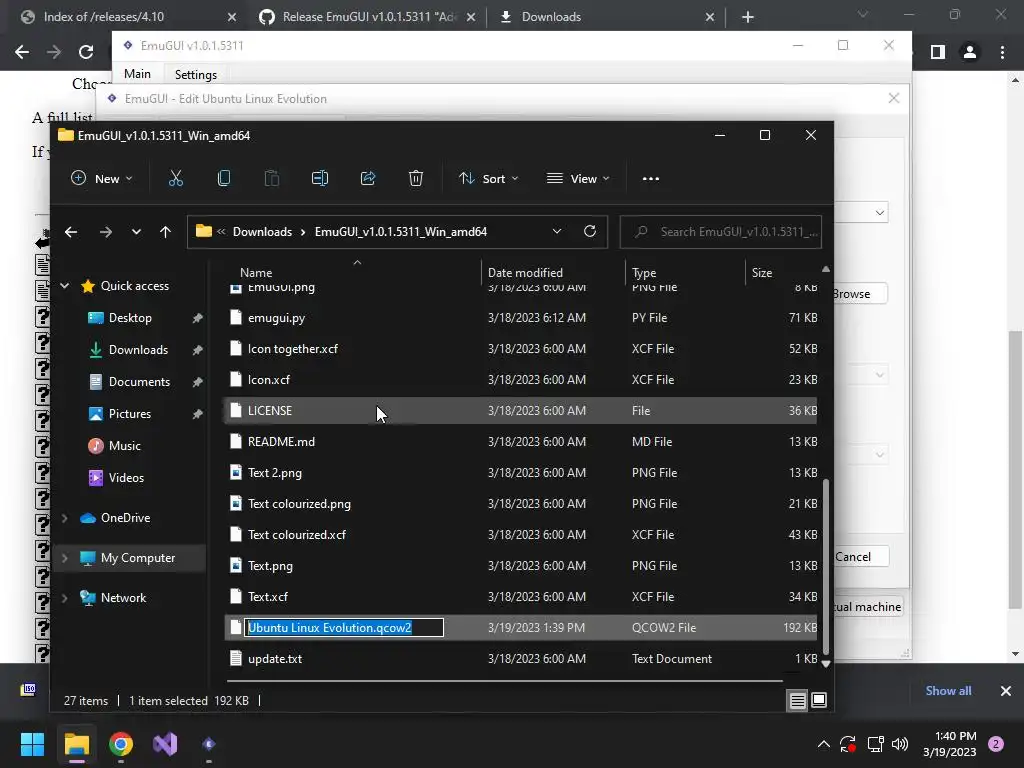Select the LICENSE file row
This screenshot has width=1024, height=768.
(x=520, y=411)
